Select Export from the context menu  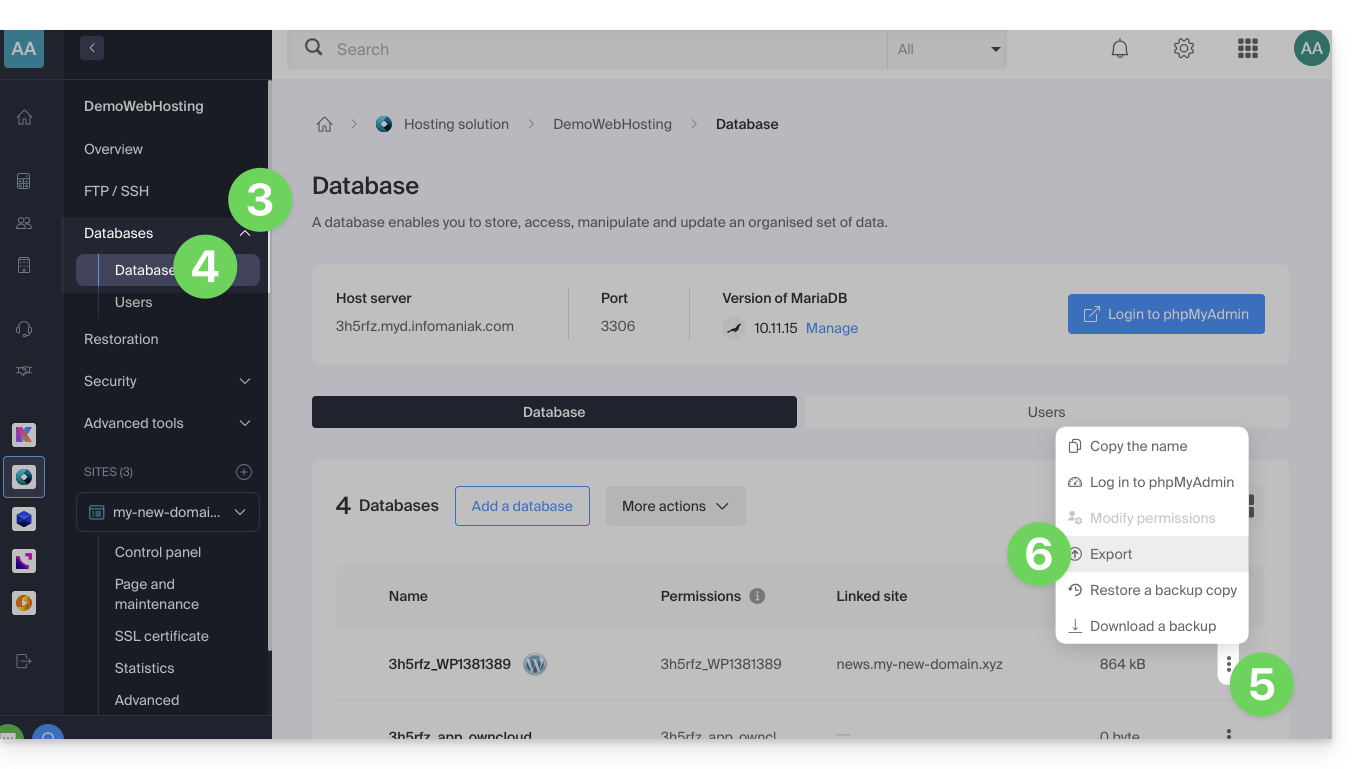click(x=1111, y=554)
